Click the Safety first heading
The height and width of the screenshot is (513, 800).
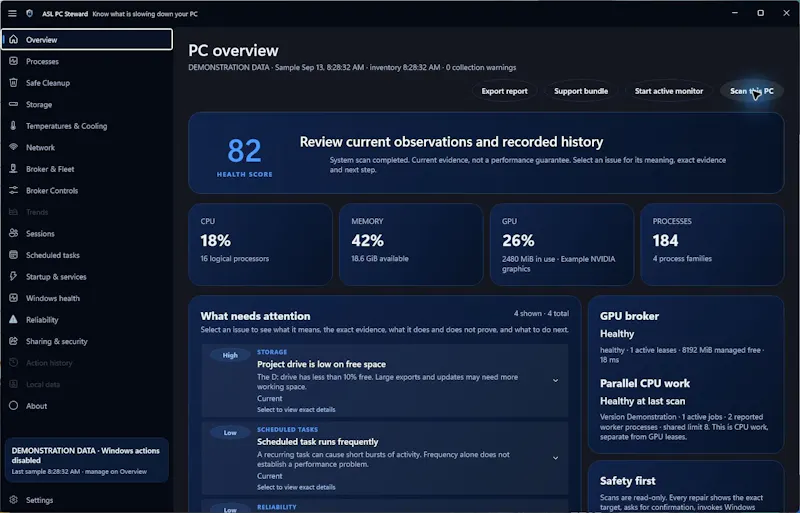coord(628,481)
